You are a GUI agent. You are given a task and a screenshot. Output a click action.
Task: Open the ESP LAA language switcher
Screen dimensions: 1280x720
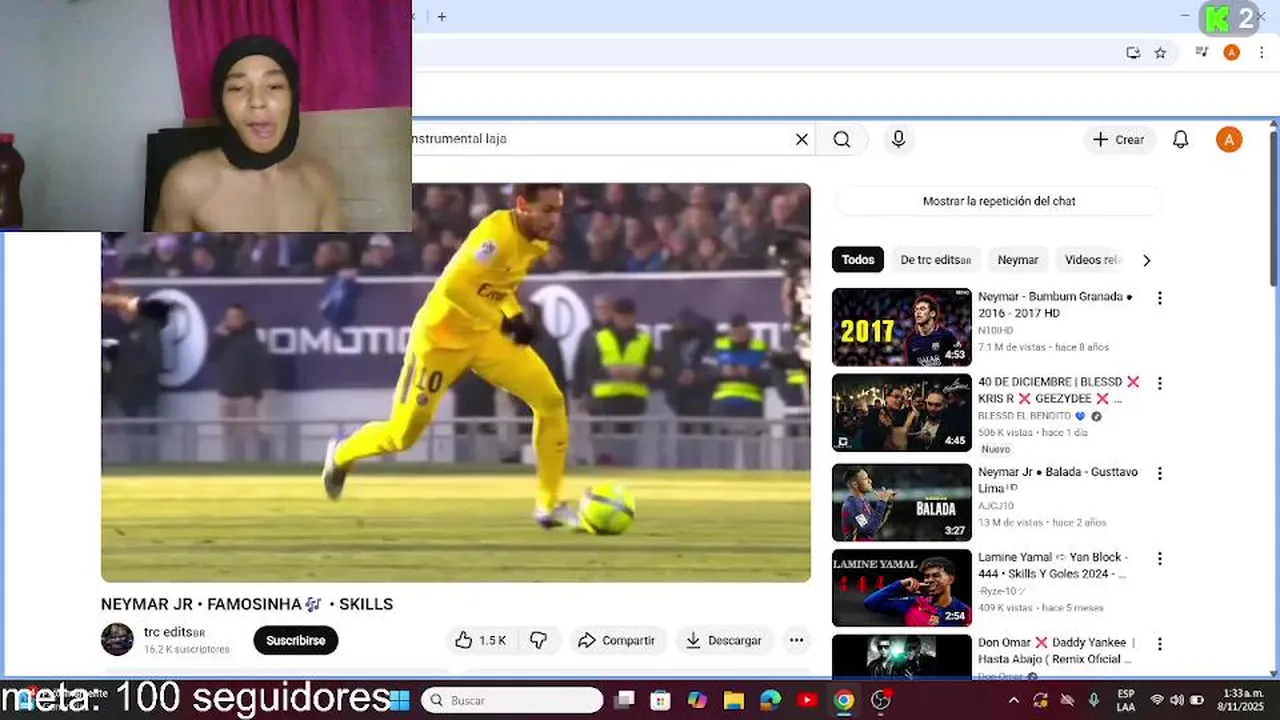click(1126, 700)
